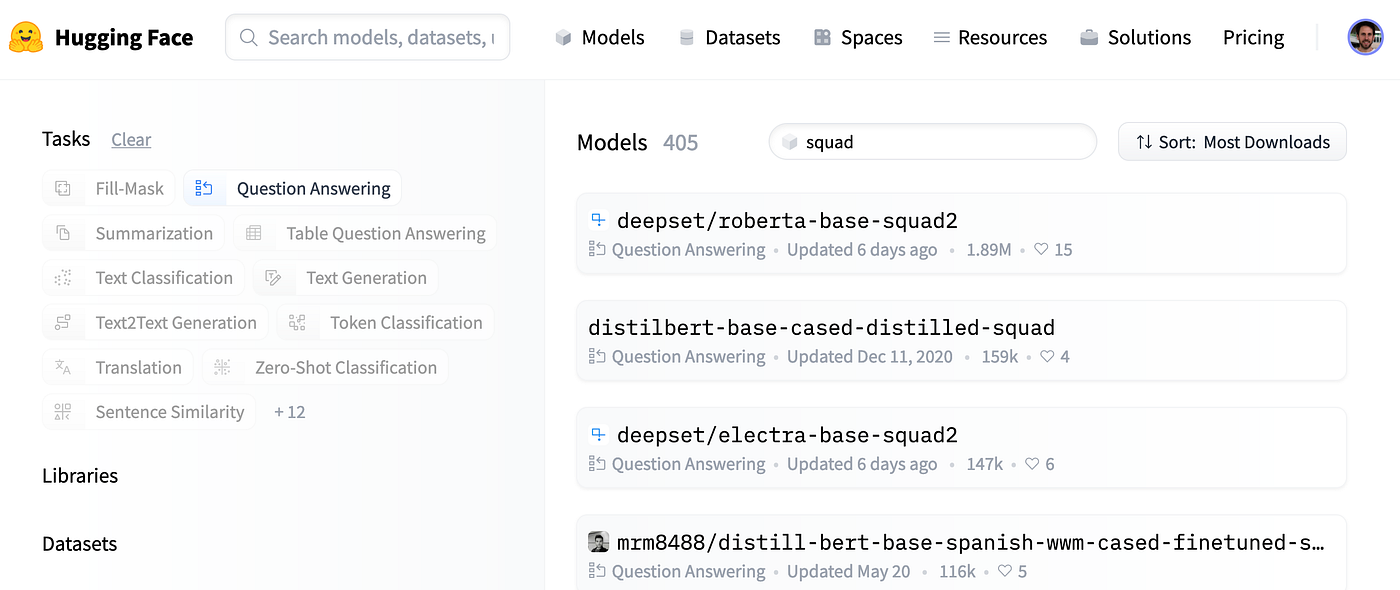Select the Fill-Mask task icon
The width and height of the screenshot is (1400, 590).
tap(62, 188)
